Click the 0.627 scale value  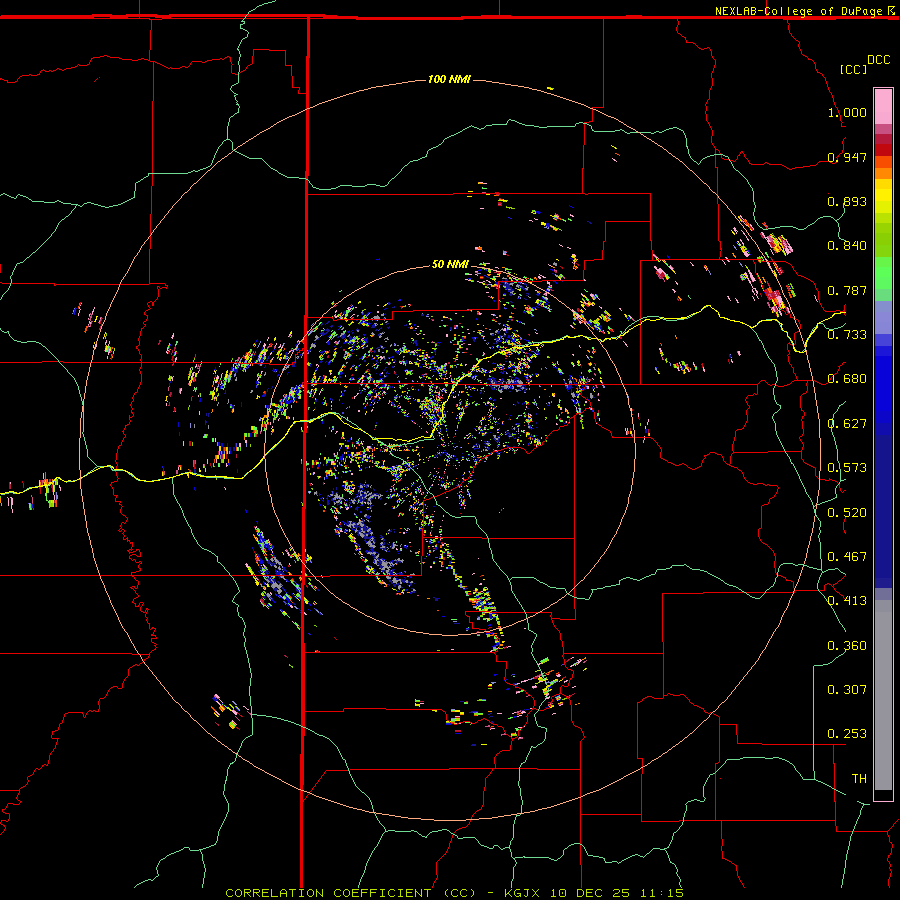pyautogui.click(x=847, y=424)
